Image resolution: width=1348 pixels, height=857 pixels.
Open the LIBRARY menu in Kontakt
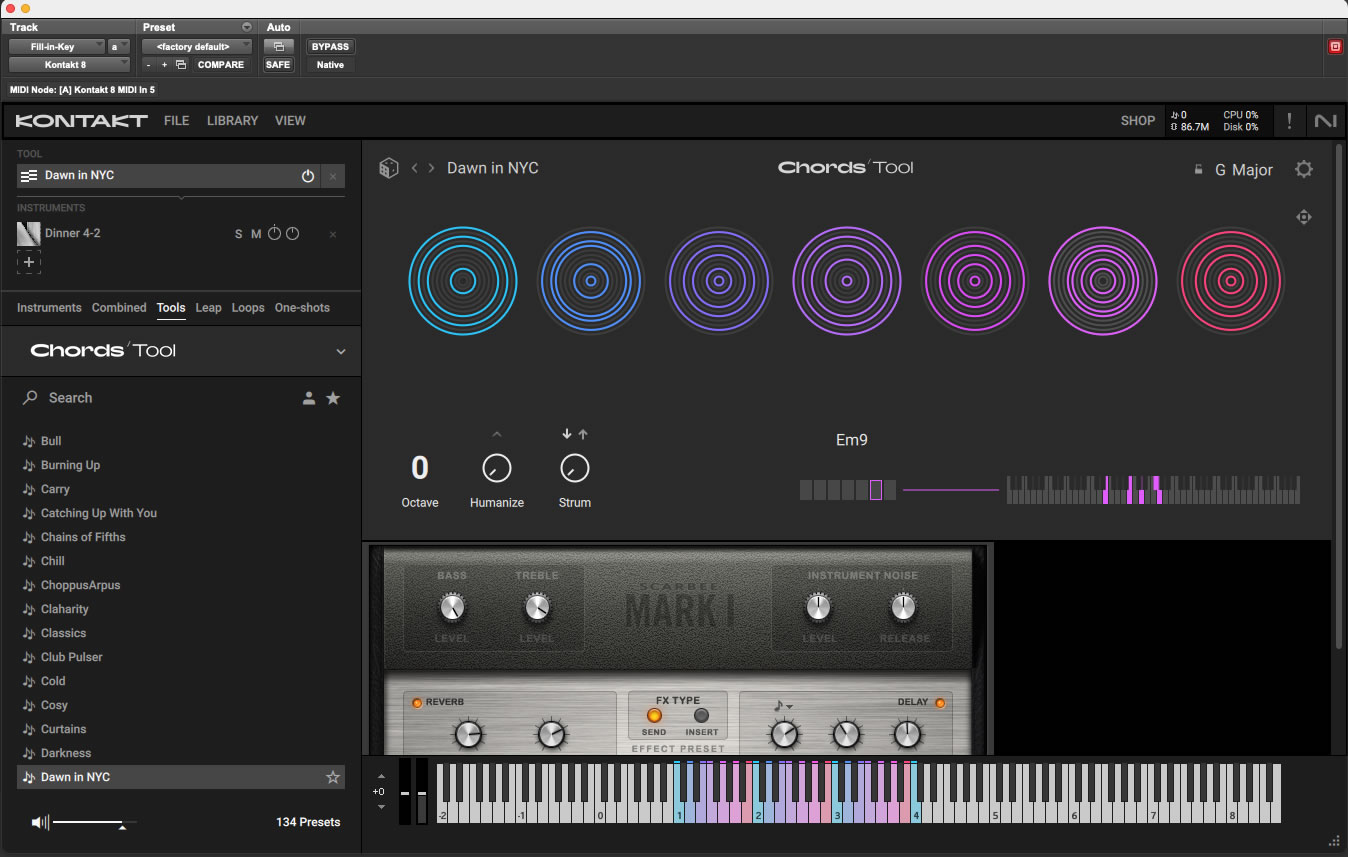233,121
